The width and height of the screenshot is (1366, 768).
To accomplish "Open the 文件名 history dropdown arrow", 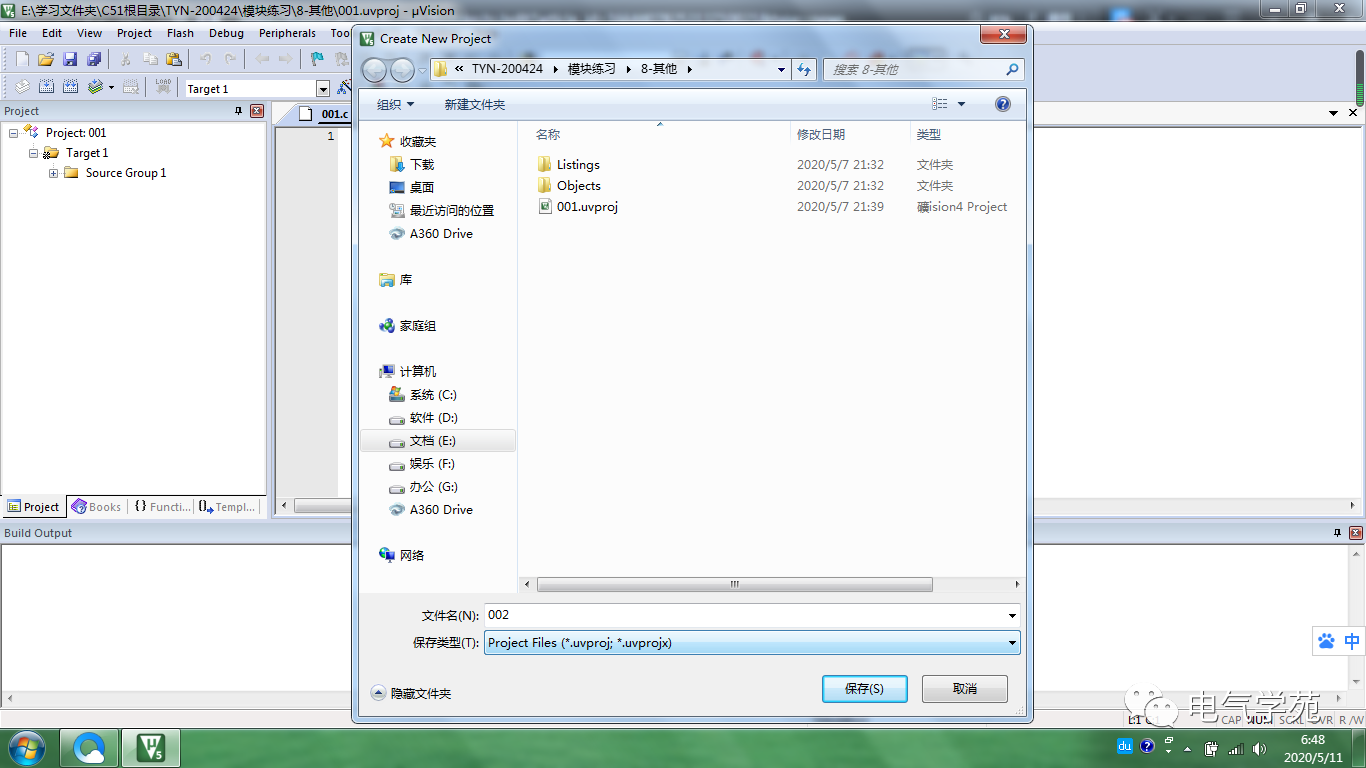I will pos(1012,616).
